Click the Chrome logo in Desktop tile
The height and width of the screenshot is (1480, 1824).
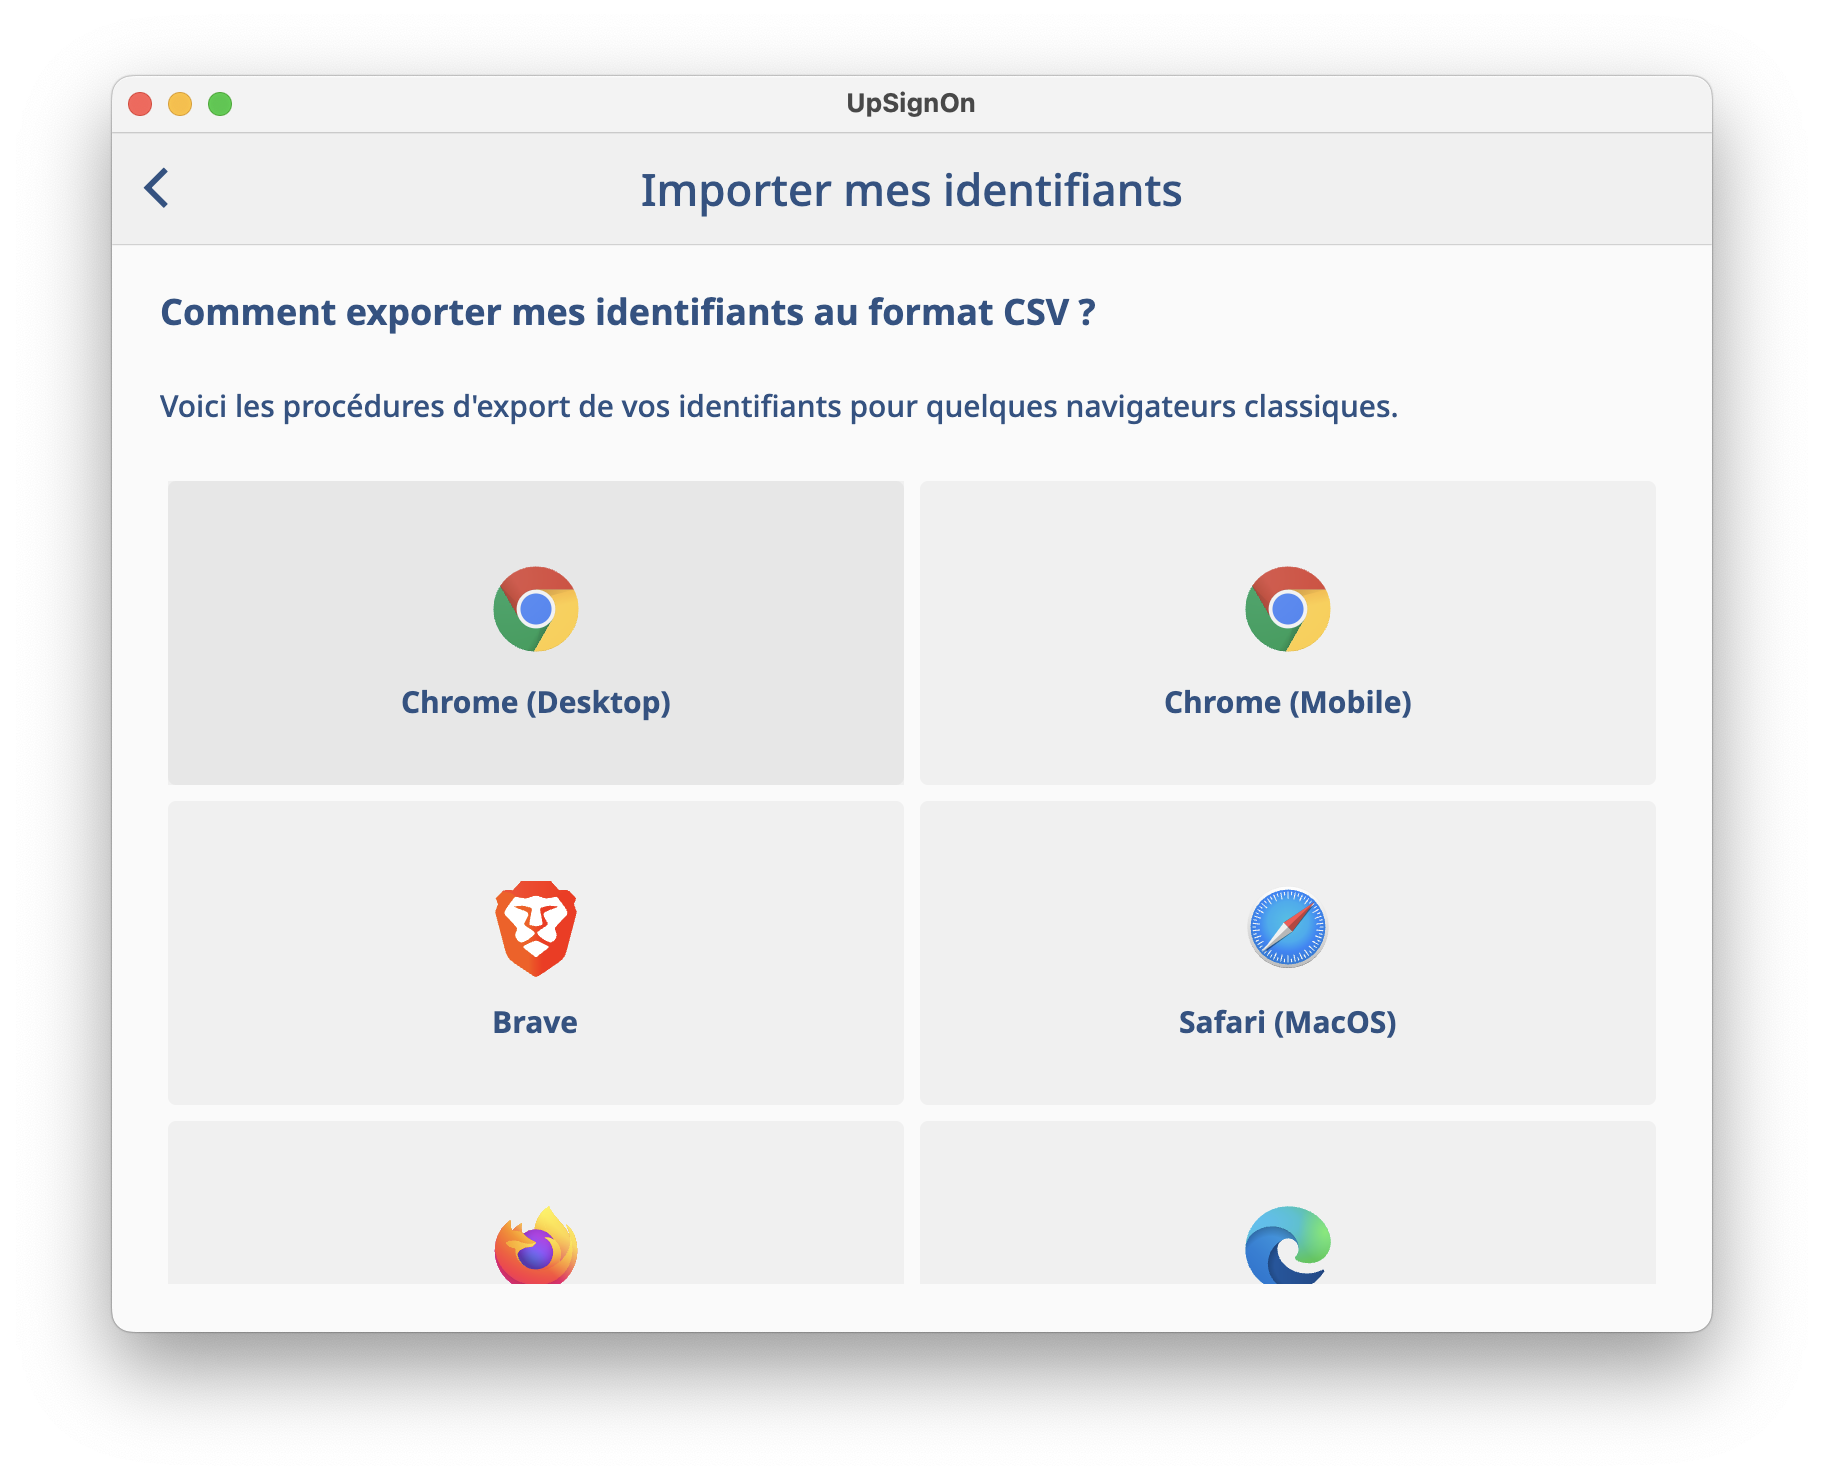coord(536,609)
